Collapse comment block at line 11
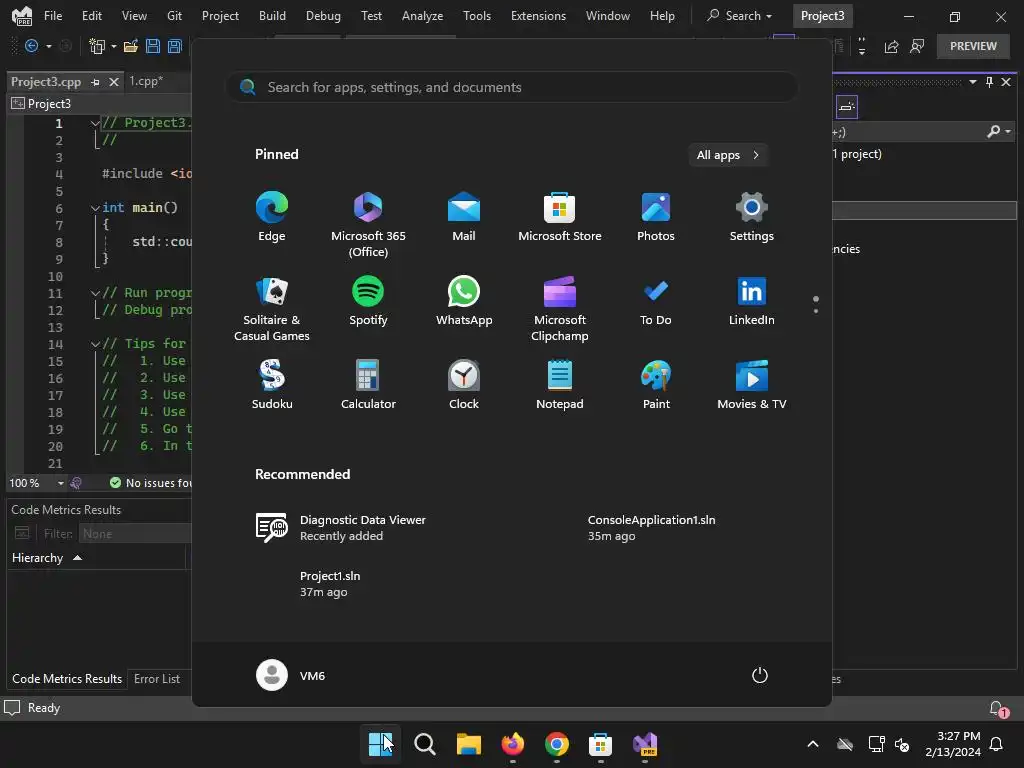The height and width of the screenshot is (768, 1024). point(95,293)
